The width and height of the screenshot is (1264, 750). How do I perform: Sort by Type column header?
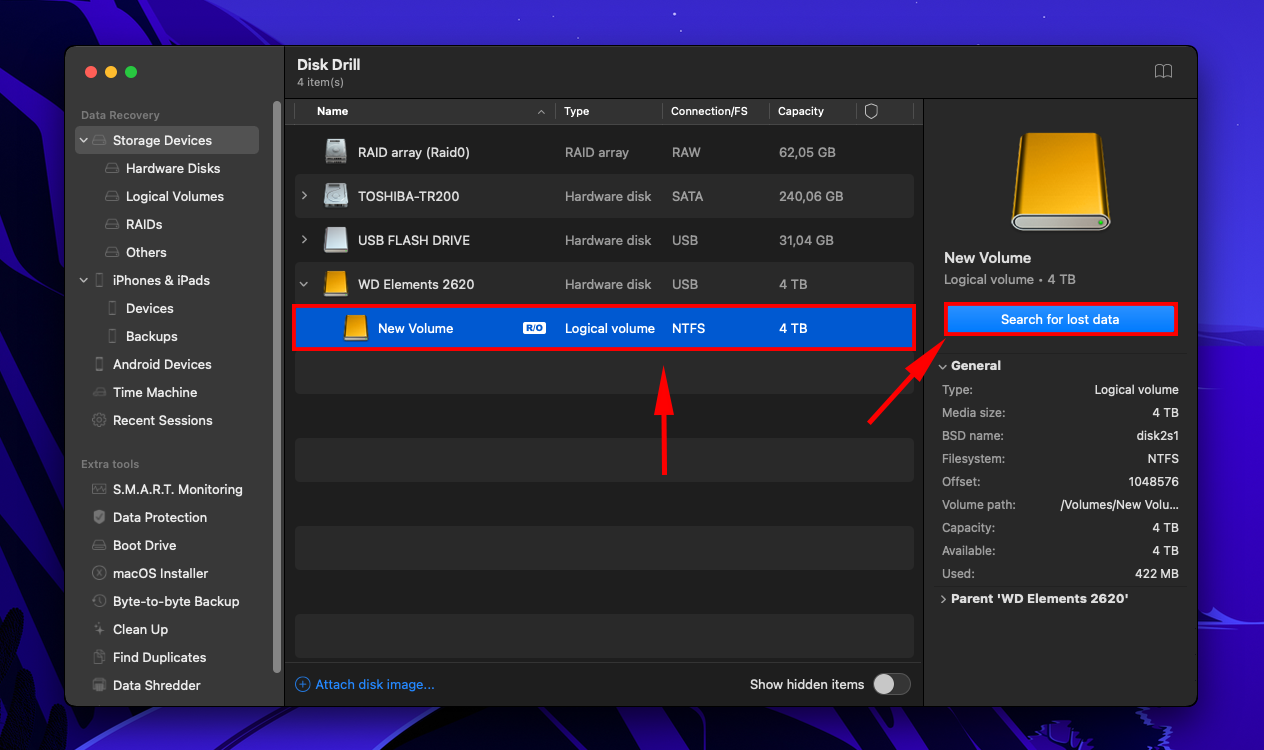[577, 111]
